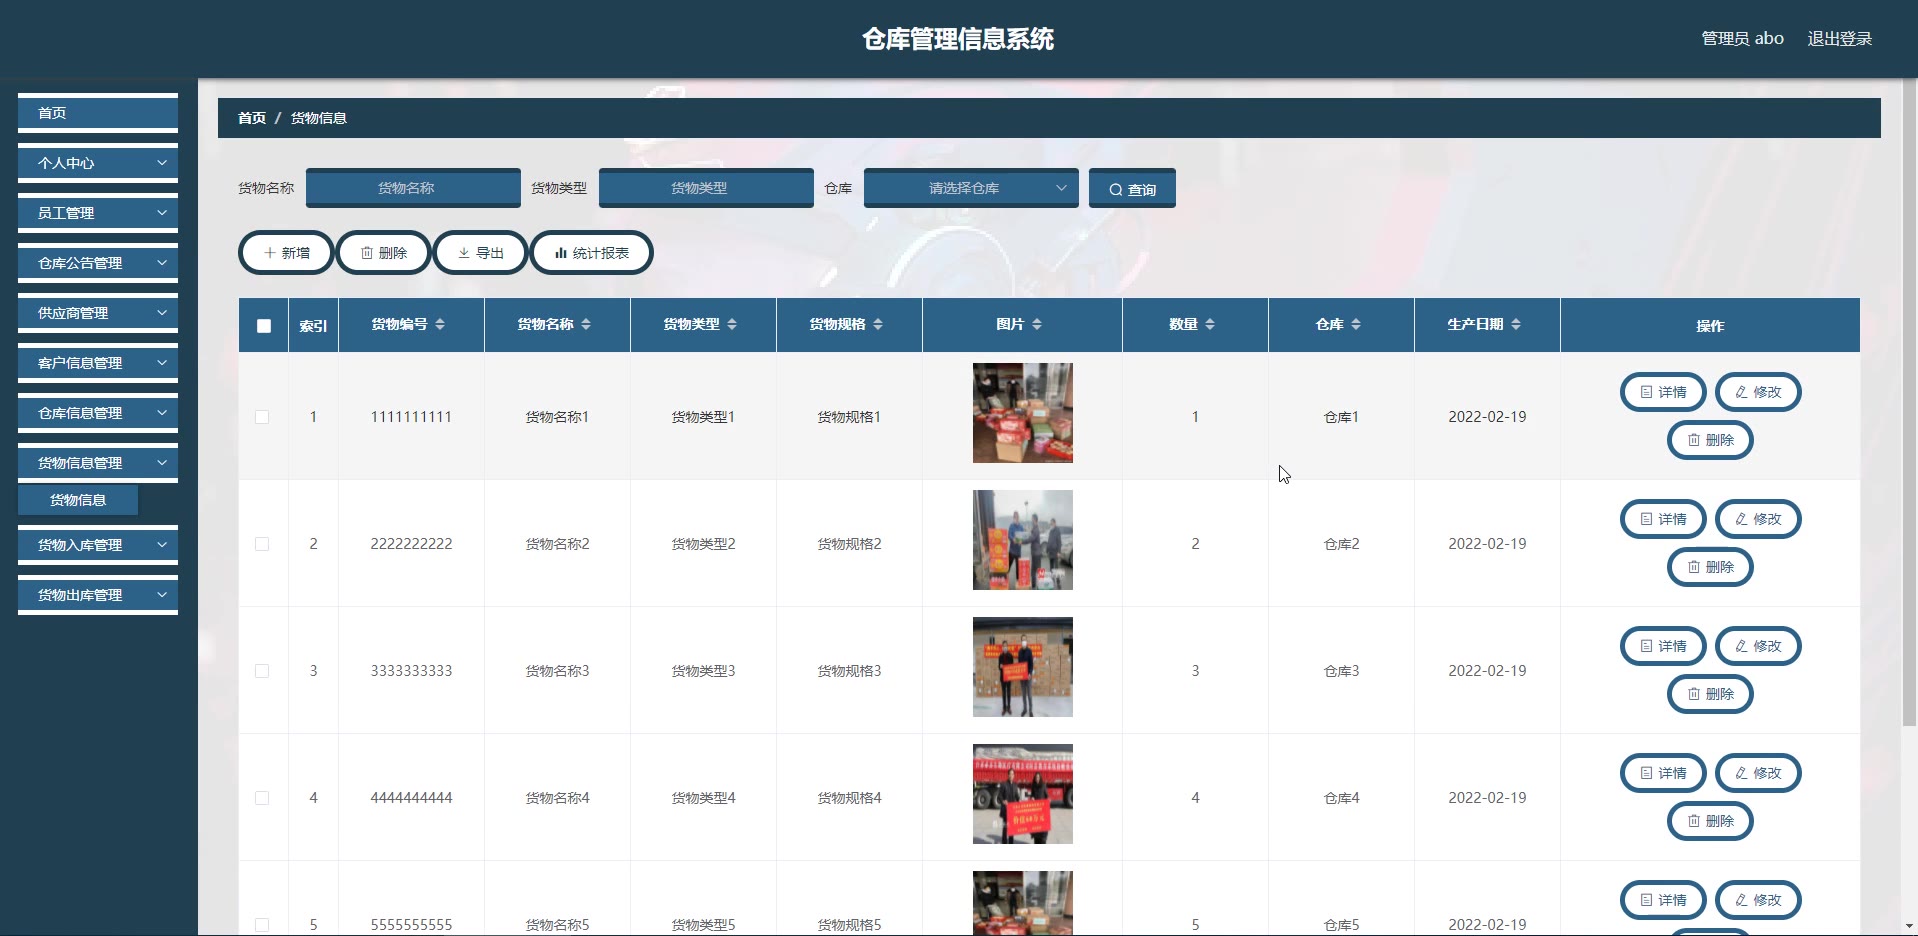Sort by 货物规格 column arrows

[878, 324]
